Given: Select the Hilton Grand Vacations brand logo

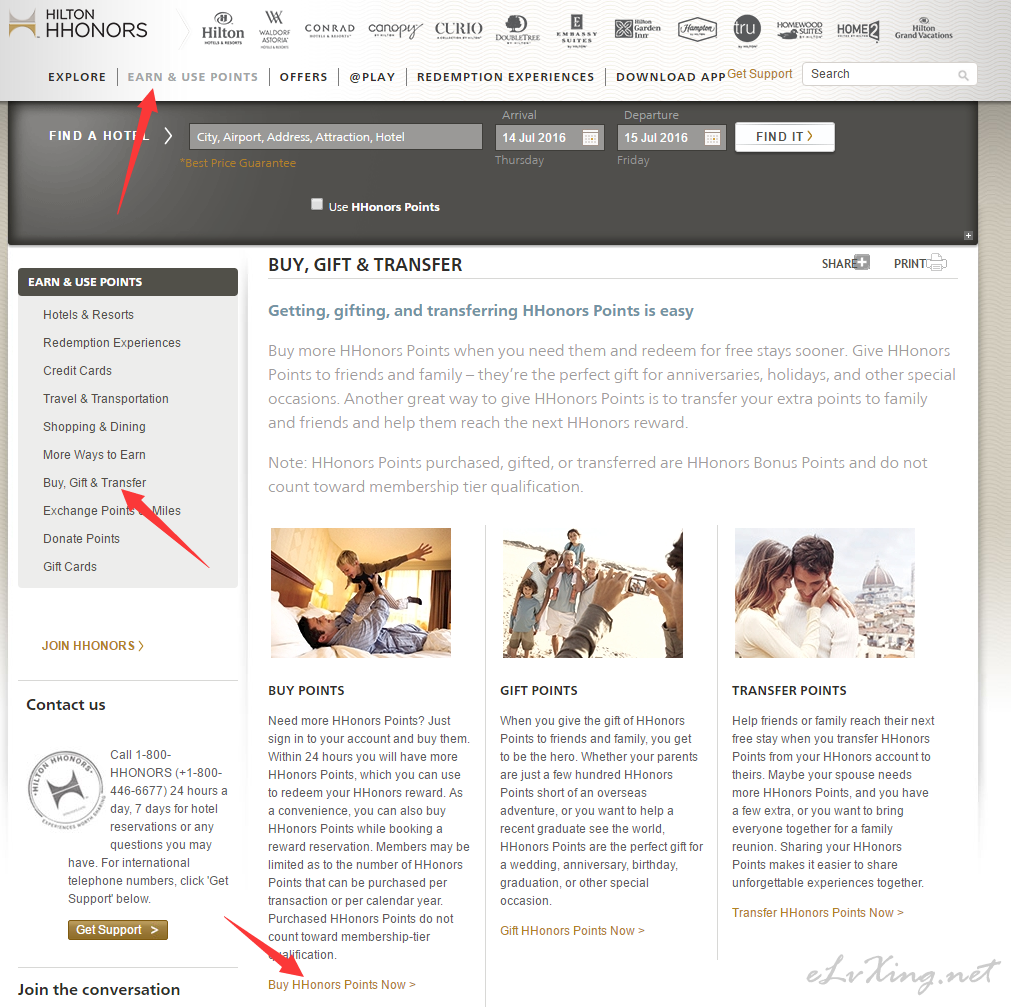Looking at the screenshot, I should 923,29.
